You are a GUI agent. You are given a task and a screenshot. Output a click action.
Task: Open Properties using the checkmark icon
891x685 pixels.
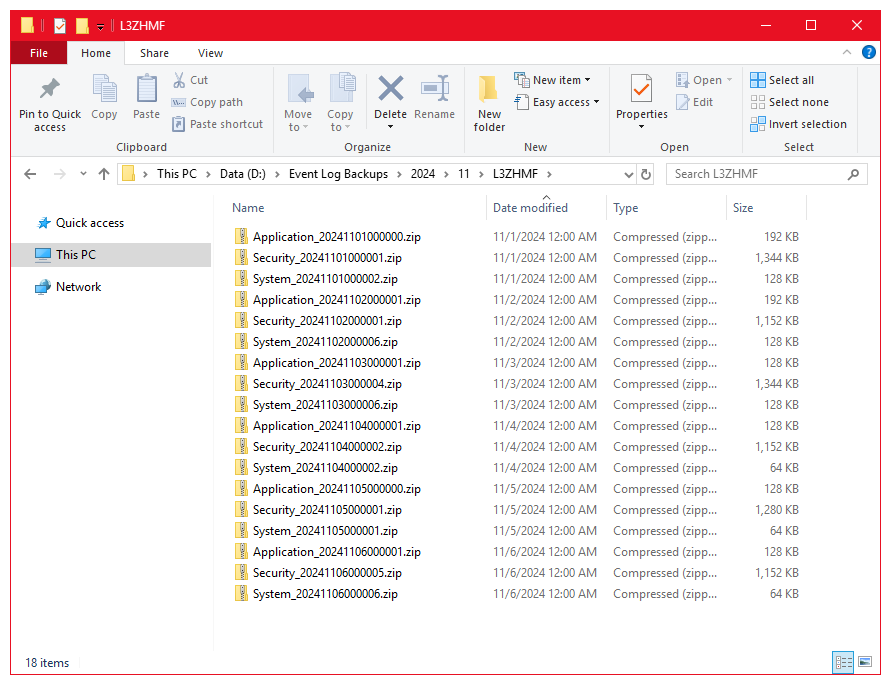click(641, 92)
